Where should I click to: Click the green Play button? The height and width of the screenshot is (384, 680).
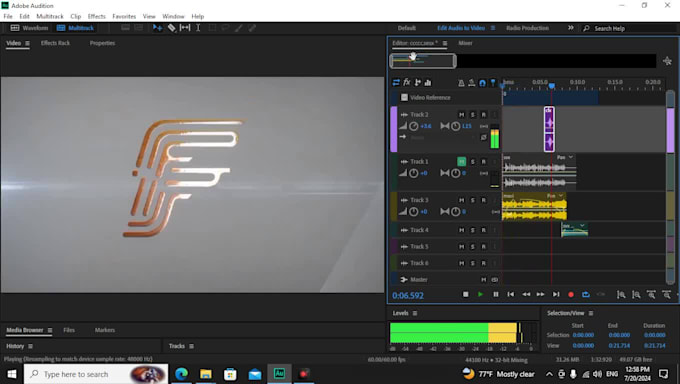(x=480, y=294)
